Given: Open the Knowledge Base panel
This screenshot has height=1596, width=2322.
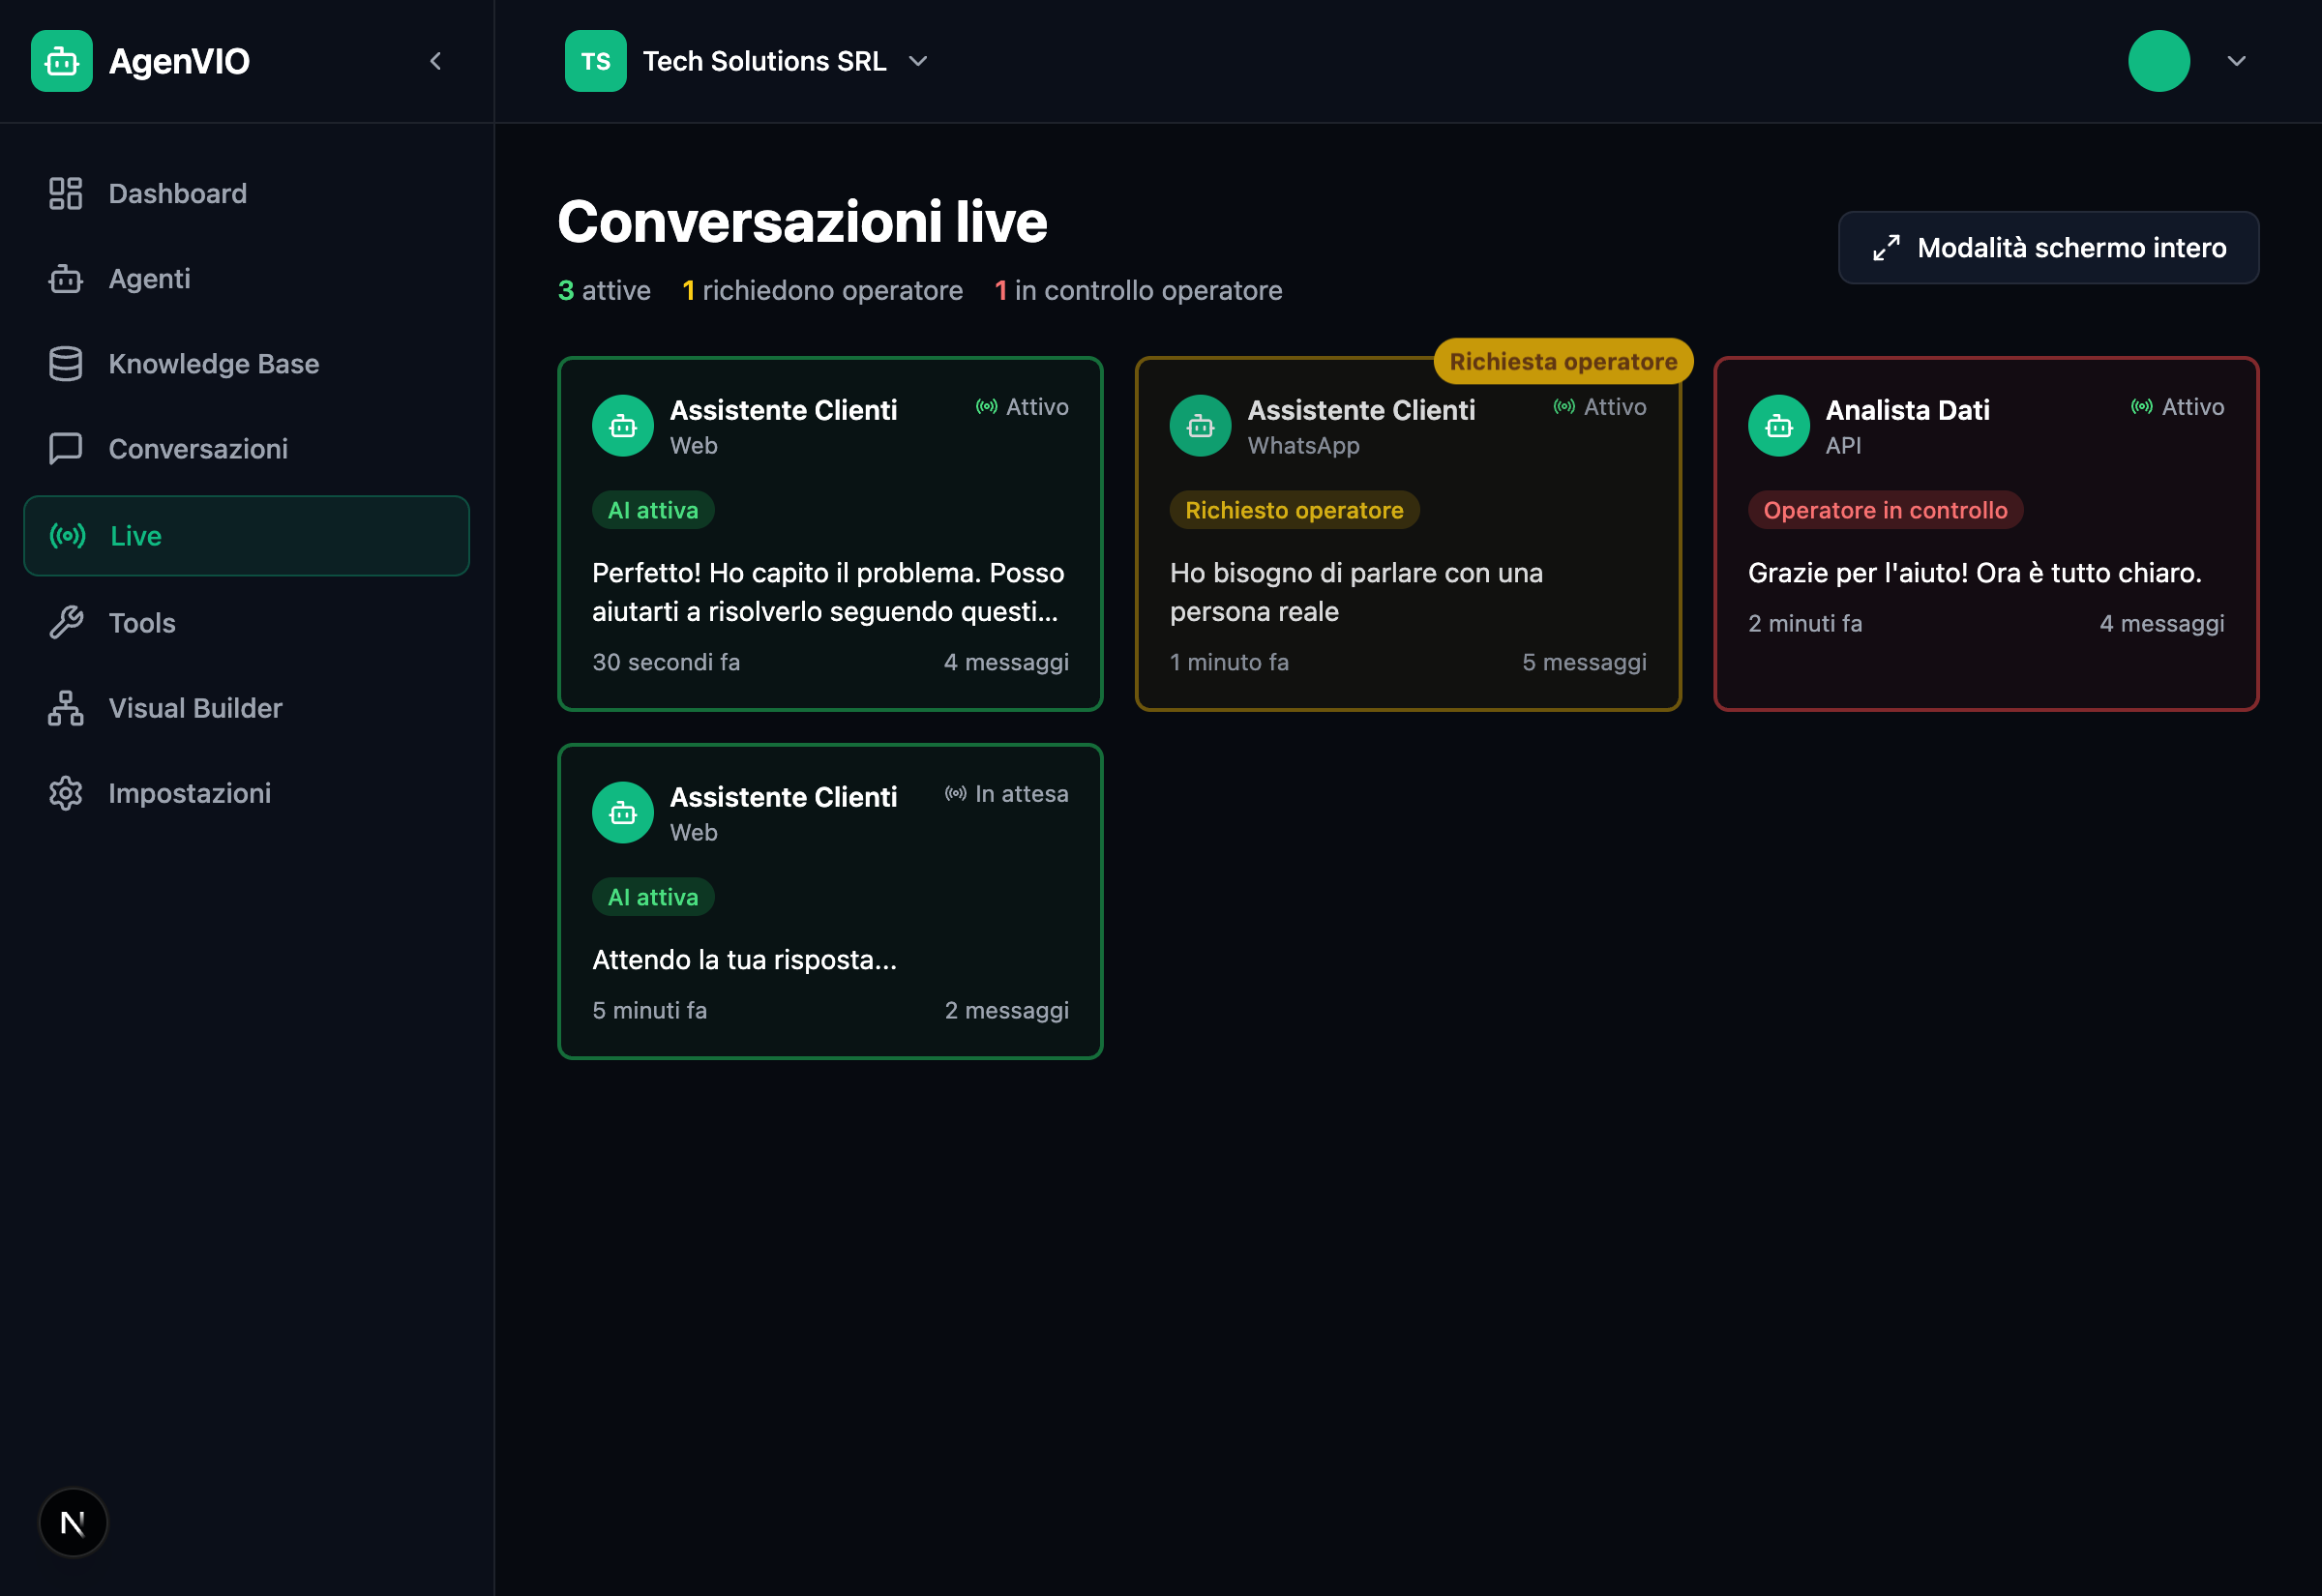Looking at the screenshot, I should click(213, 364).
